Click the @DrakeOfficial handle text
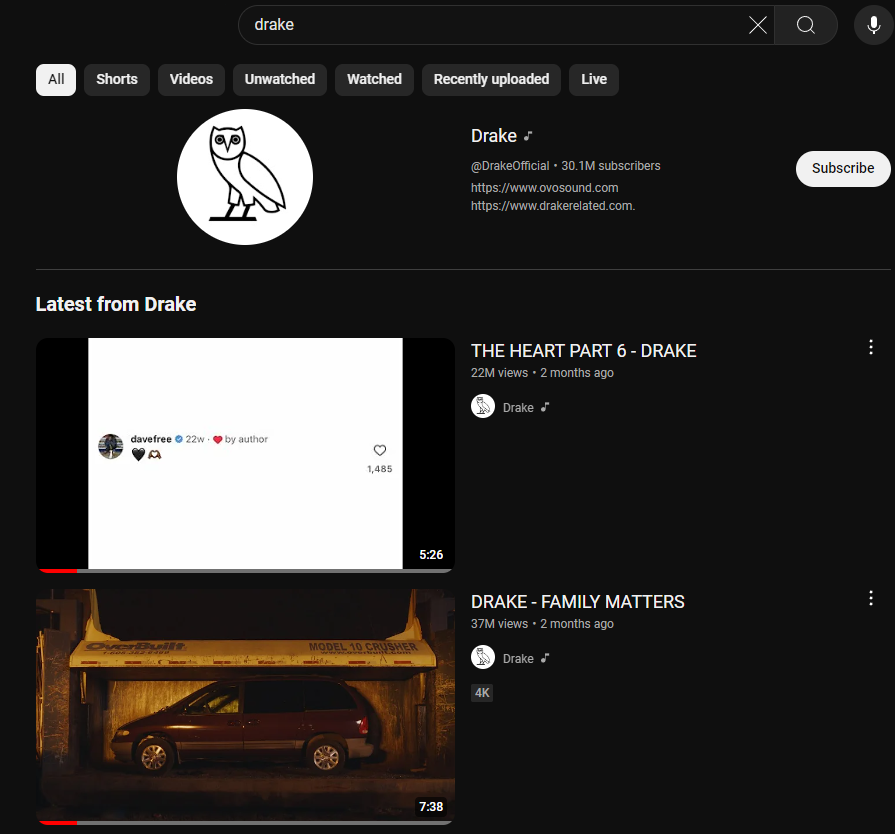 pos(510,166)
